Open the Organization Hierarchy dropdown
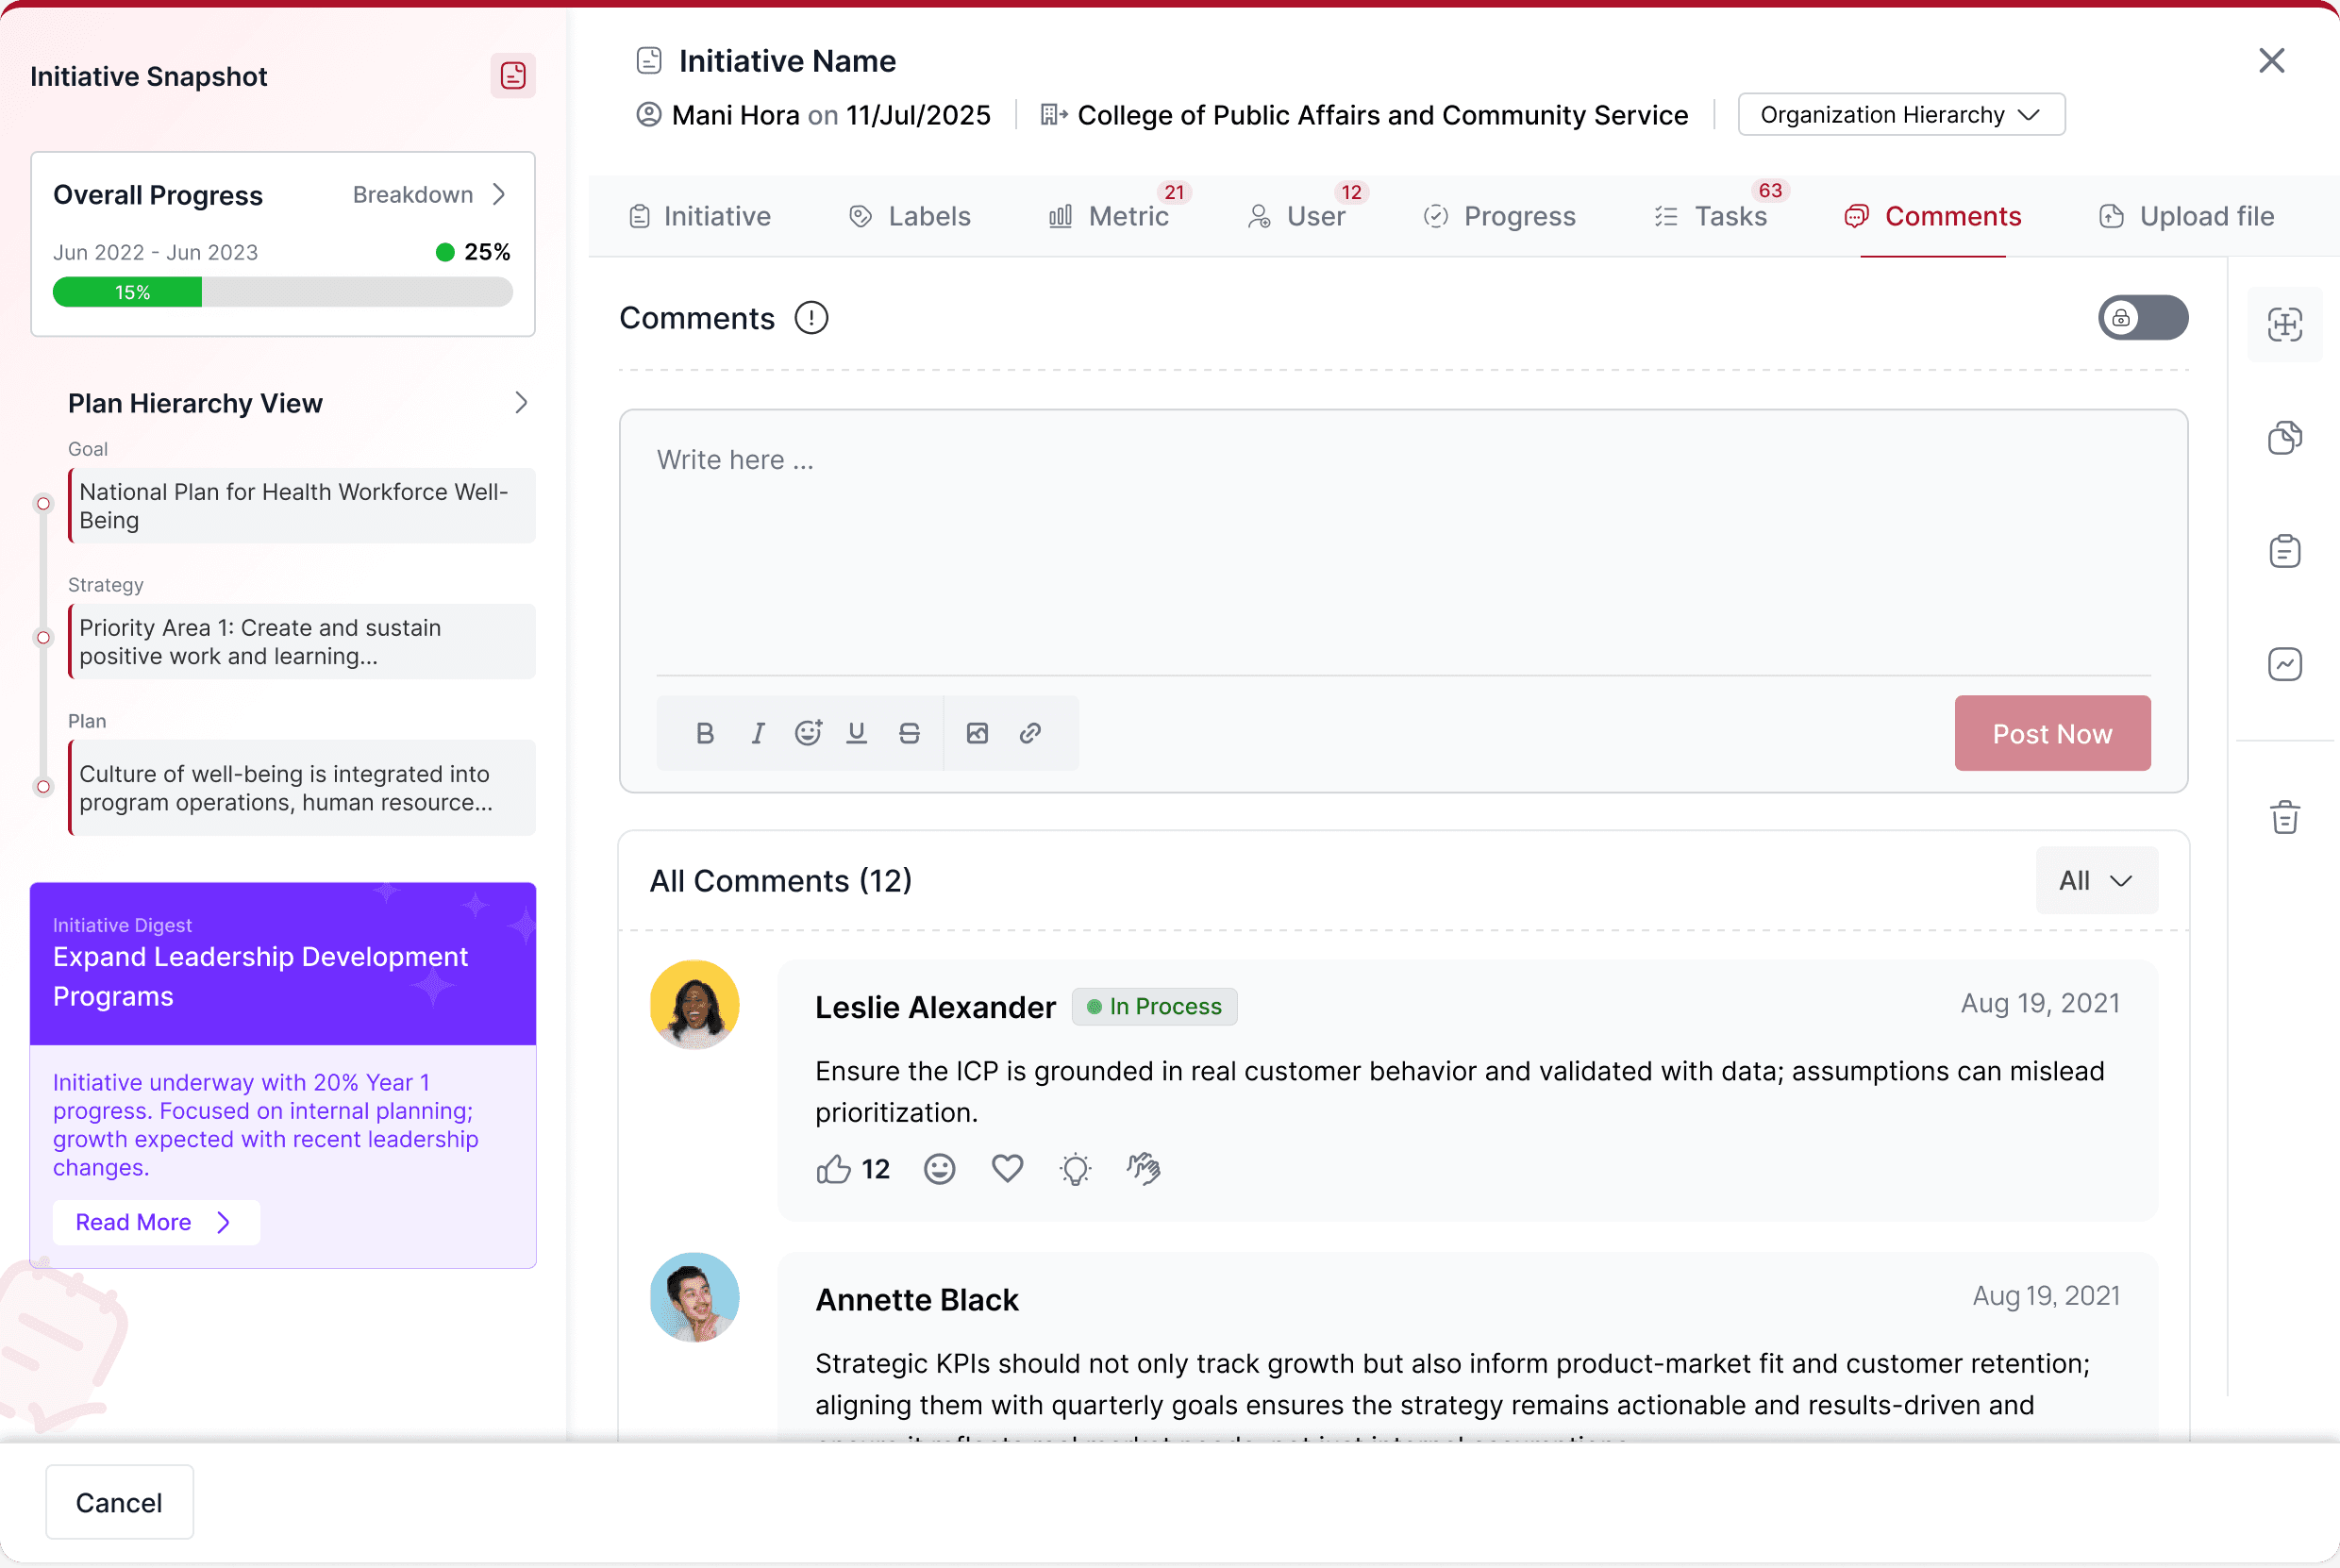This screenshot has width=2340, height=1568. (1900, 115)
